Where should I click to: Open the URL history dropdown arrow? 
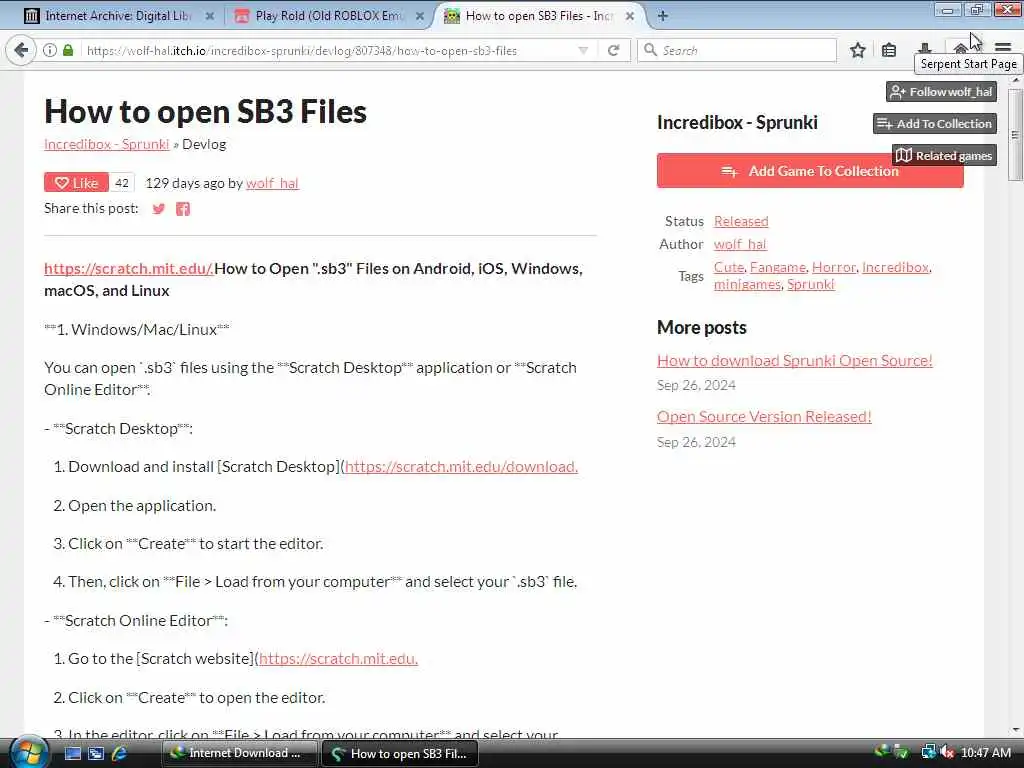[583, 50]
